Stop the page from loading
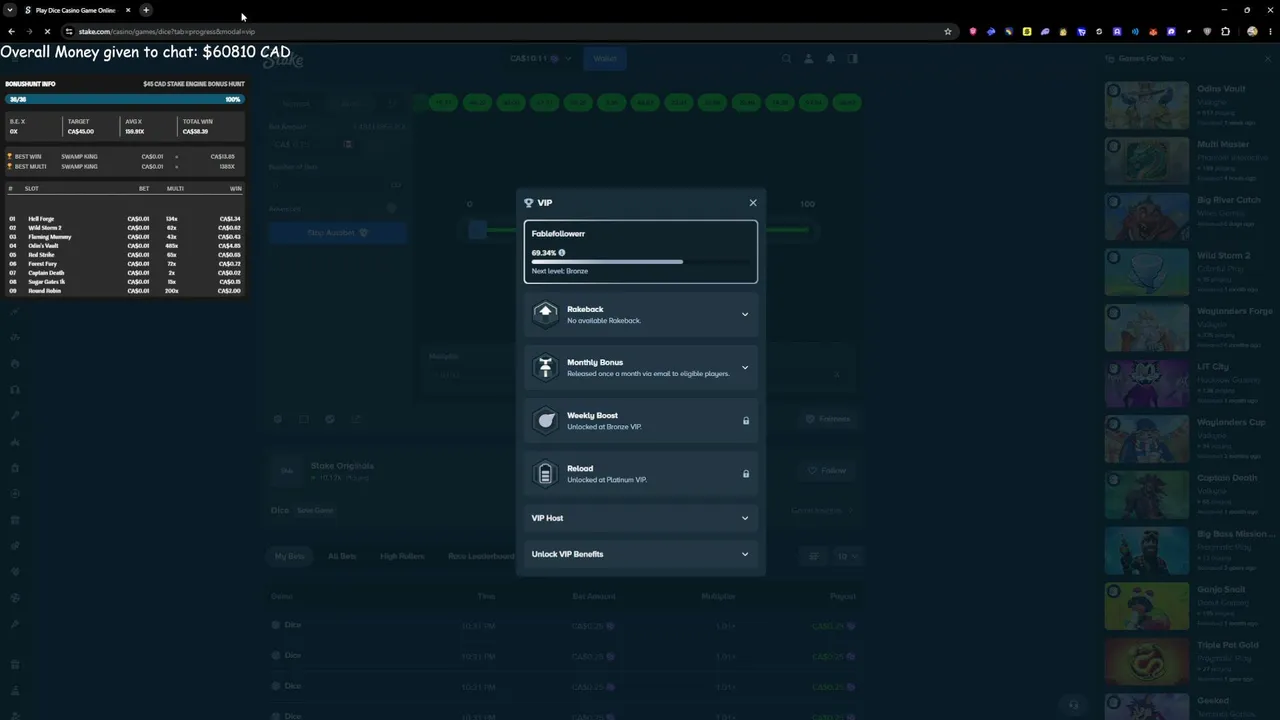The height and width of the screenshot is (720, 1280). (47, 31)
